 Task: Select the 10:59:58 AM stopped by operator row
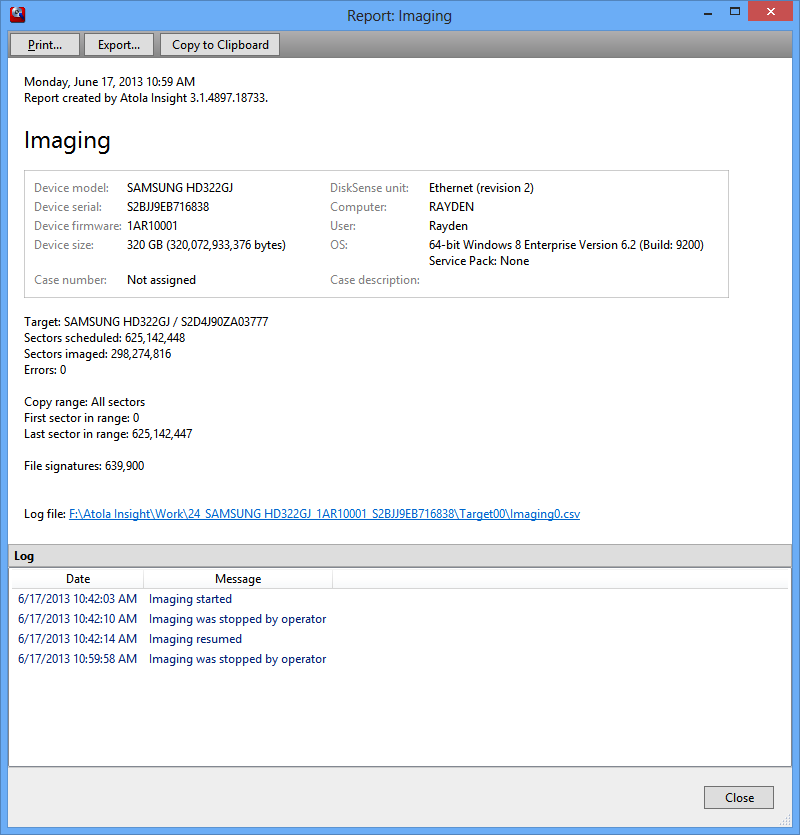(x=399, y=659)
